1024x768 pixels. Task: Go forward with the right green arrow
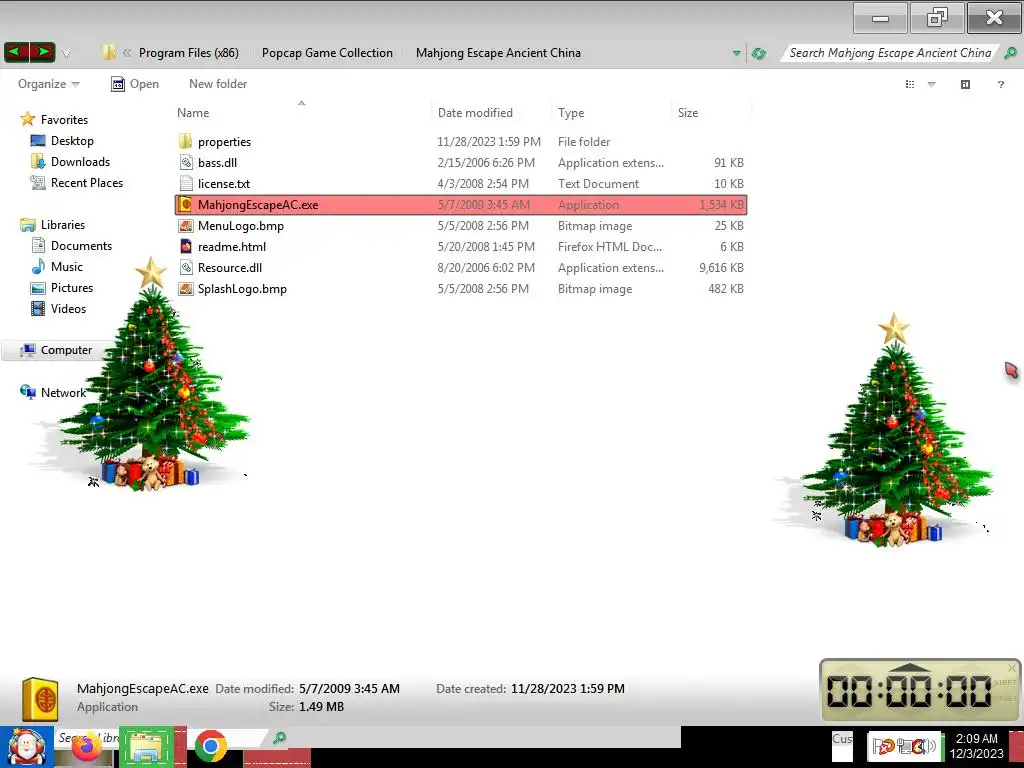(x=42, y=52)
